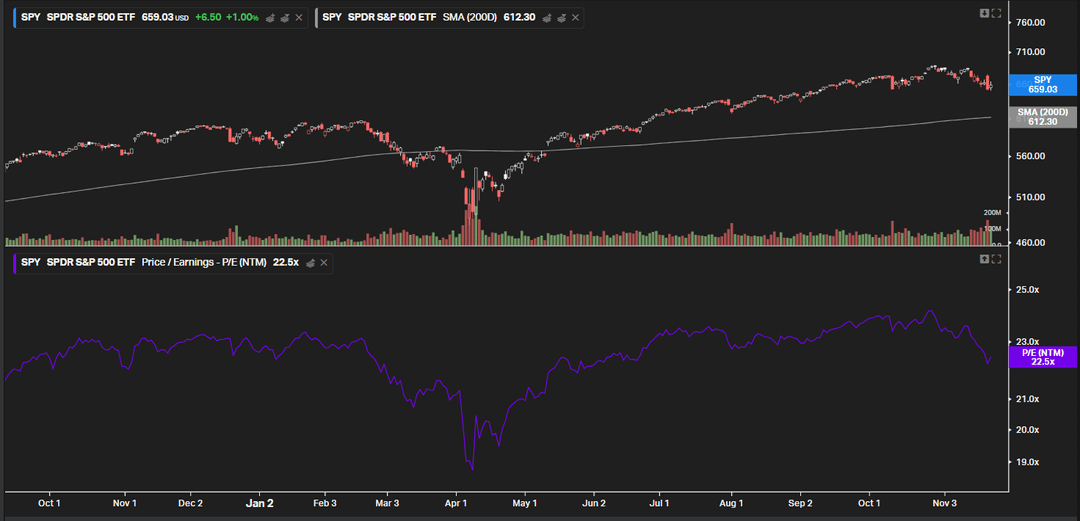
Task: Move the price pane down with arrow icon
Action: point(984,13)
